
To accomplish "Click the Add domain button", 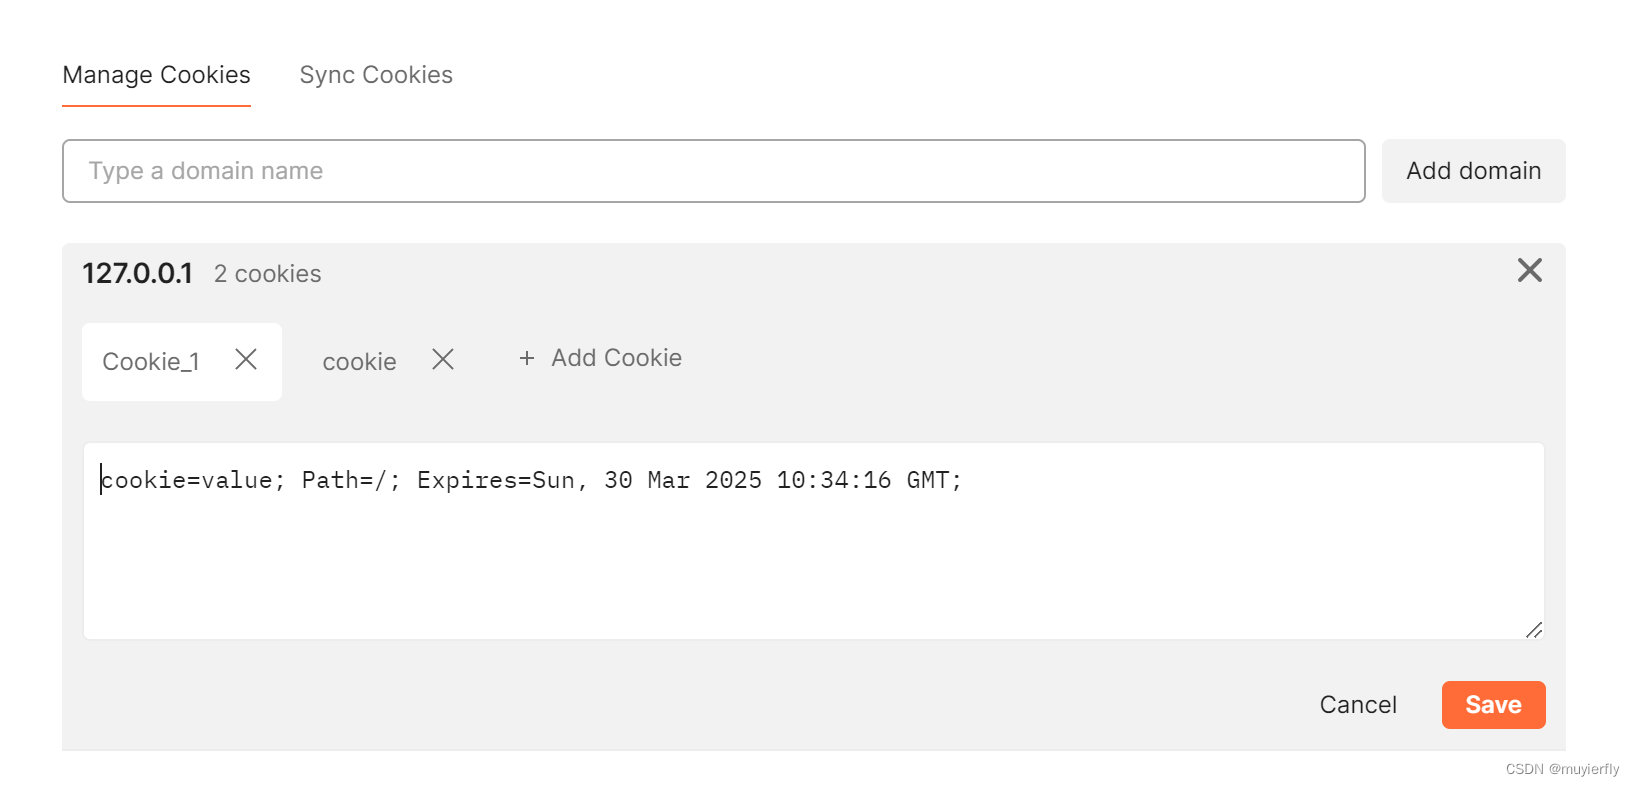I will (x=1473, y=171).
